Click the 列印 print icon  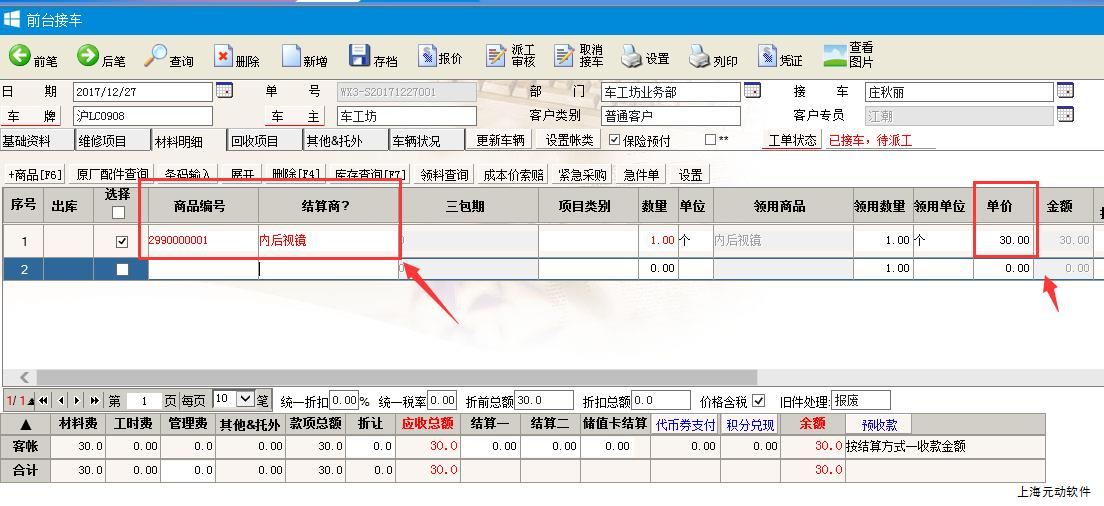[x=699, y=57]
